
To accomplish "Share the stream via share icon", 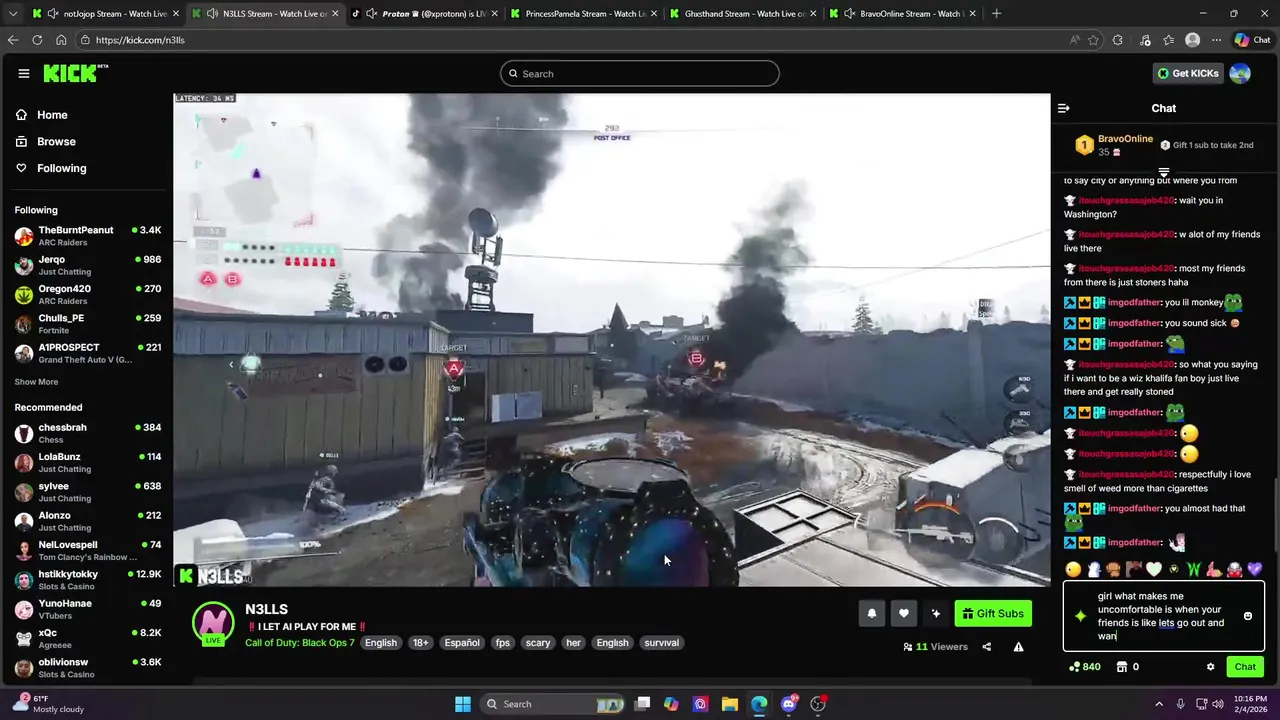I will pos(986,647).
